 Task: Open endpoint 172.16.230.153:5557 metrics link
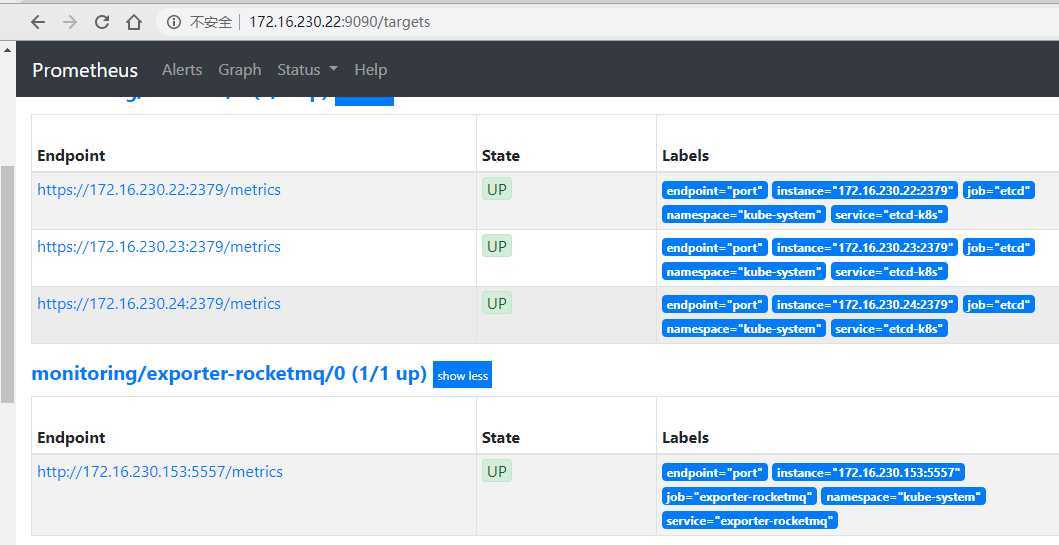tap(160, 471)
